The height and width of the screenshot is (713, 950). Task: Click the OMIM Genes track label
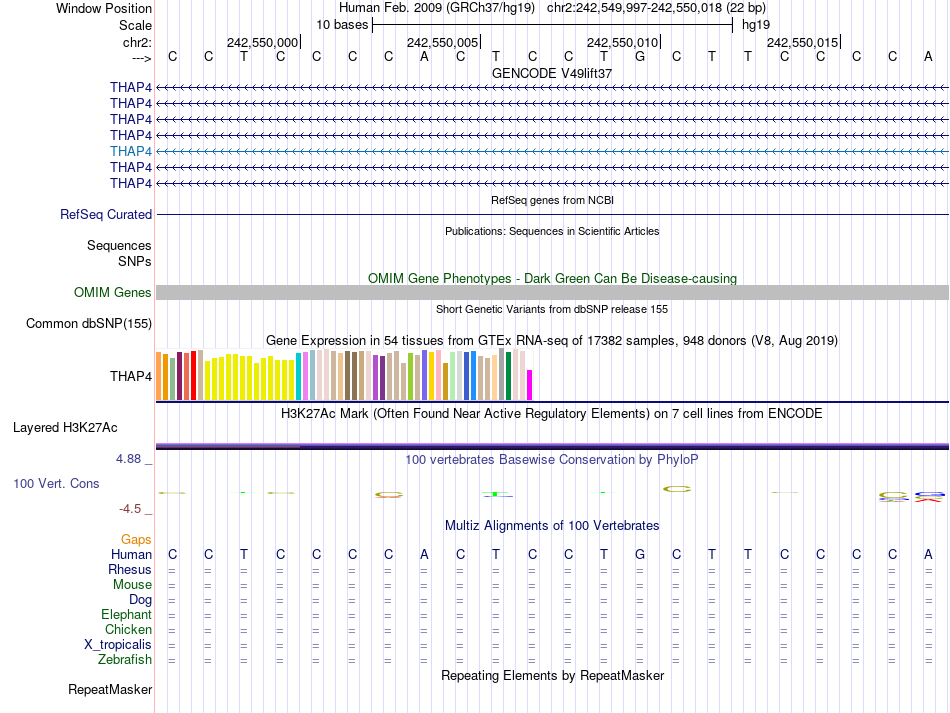[x=113, y=293]
